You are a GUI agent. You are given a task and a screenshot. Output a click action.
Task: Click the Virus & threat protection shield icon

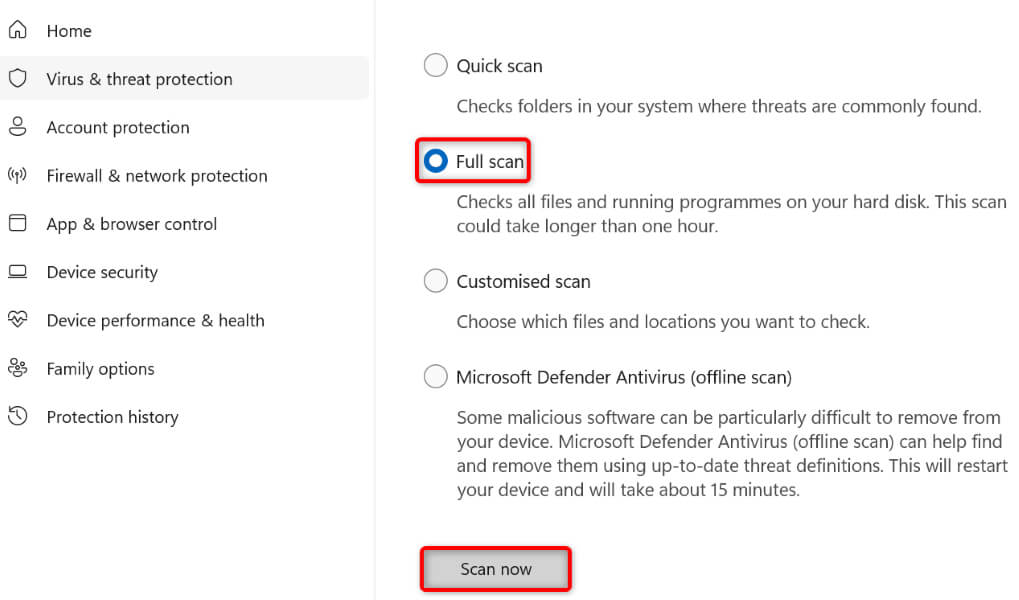17,79
